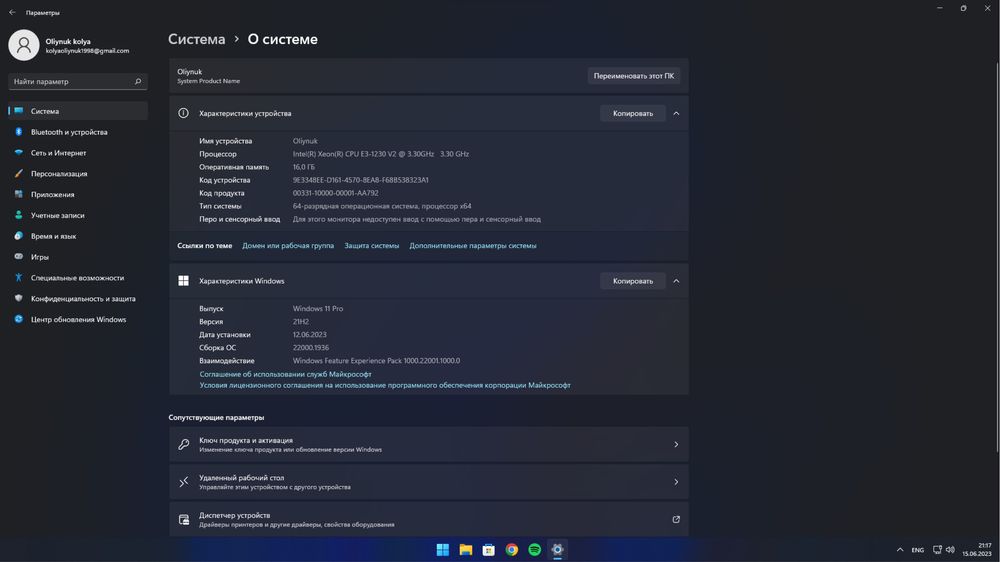Open Microsoft Store from taskbar
Screen dimensions: 1000x562
pyautogui.click(x=489, y=550)
